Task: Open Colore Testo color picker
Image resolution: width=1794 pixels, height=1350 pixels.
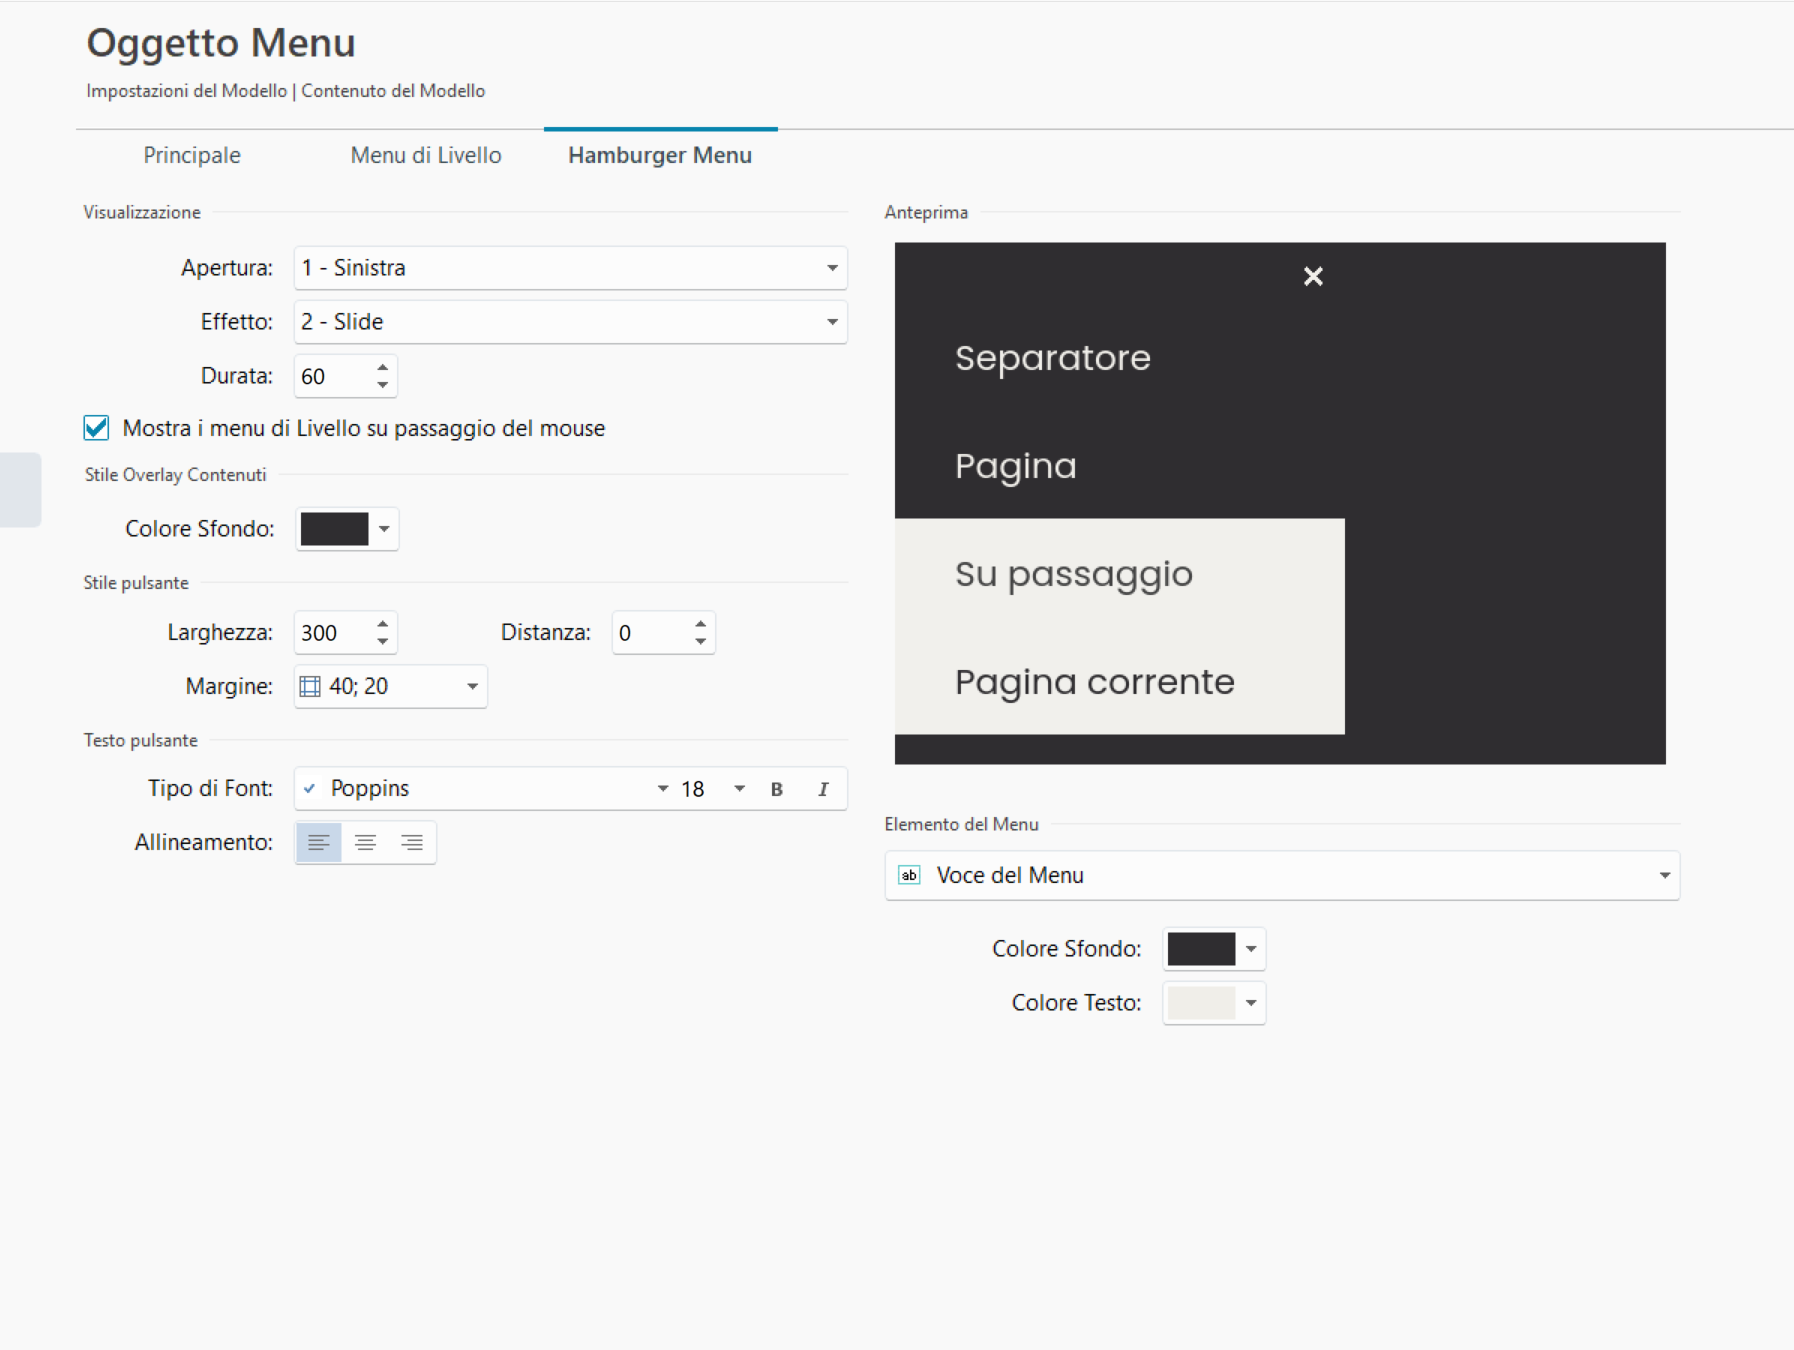Action: click(1213, 1003)
